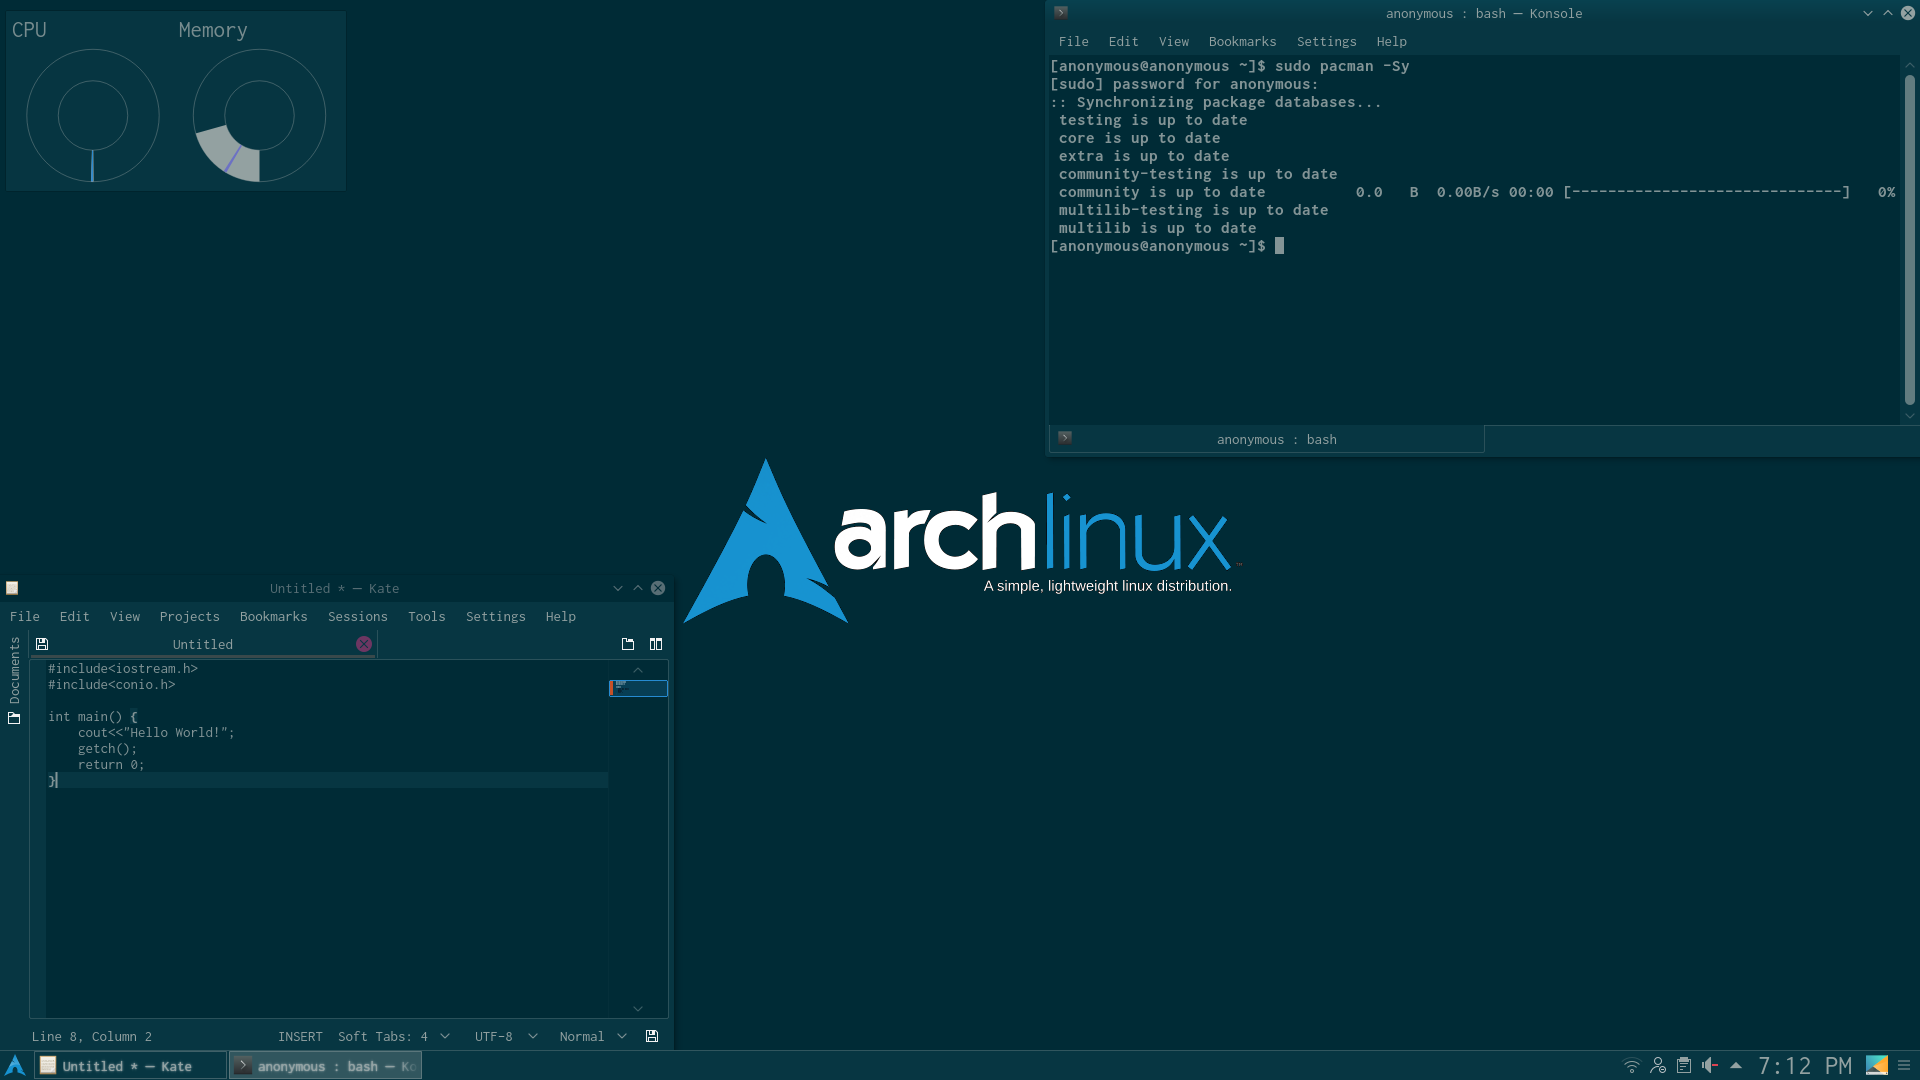The width and height of the screenshot is (1920, 1080).
Task: Open the Sessions menu in Kate editor
Action: [x=356, y=616]
